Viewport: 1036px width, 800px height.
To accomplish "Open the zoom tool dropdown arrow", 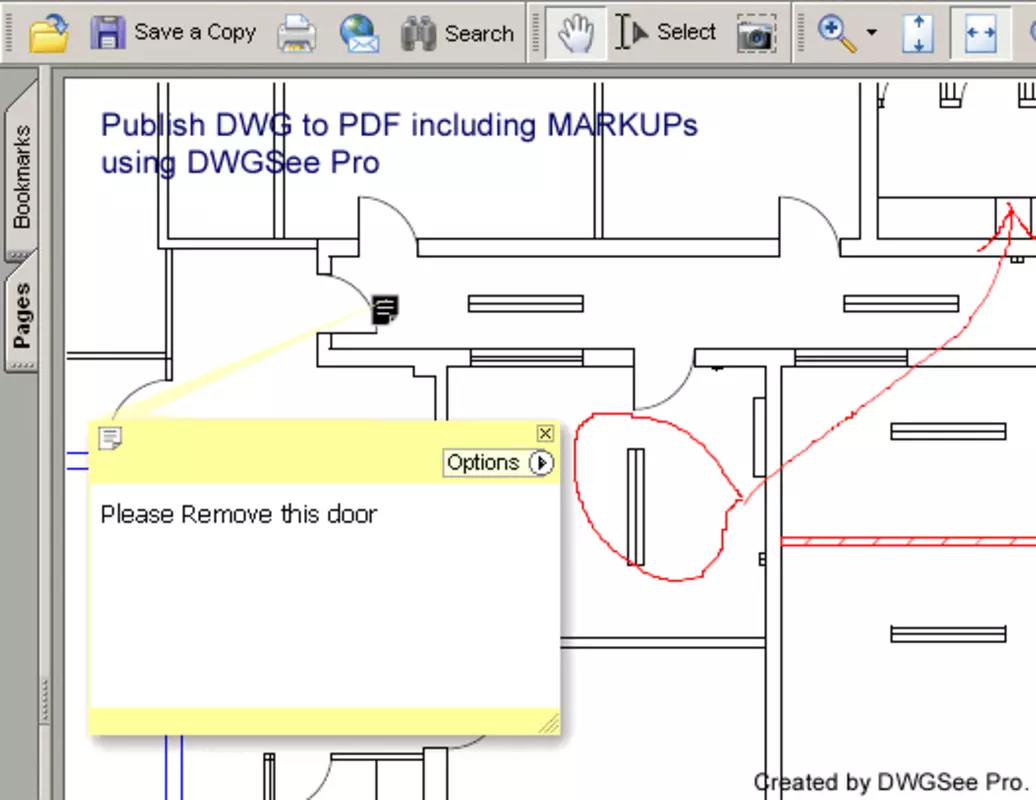I will pos(871,32).
